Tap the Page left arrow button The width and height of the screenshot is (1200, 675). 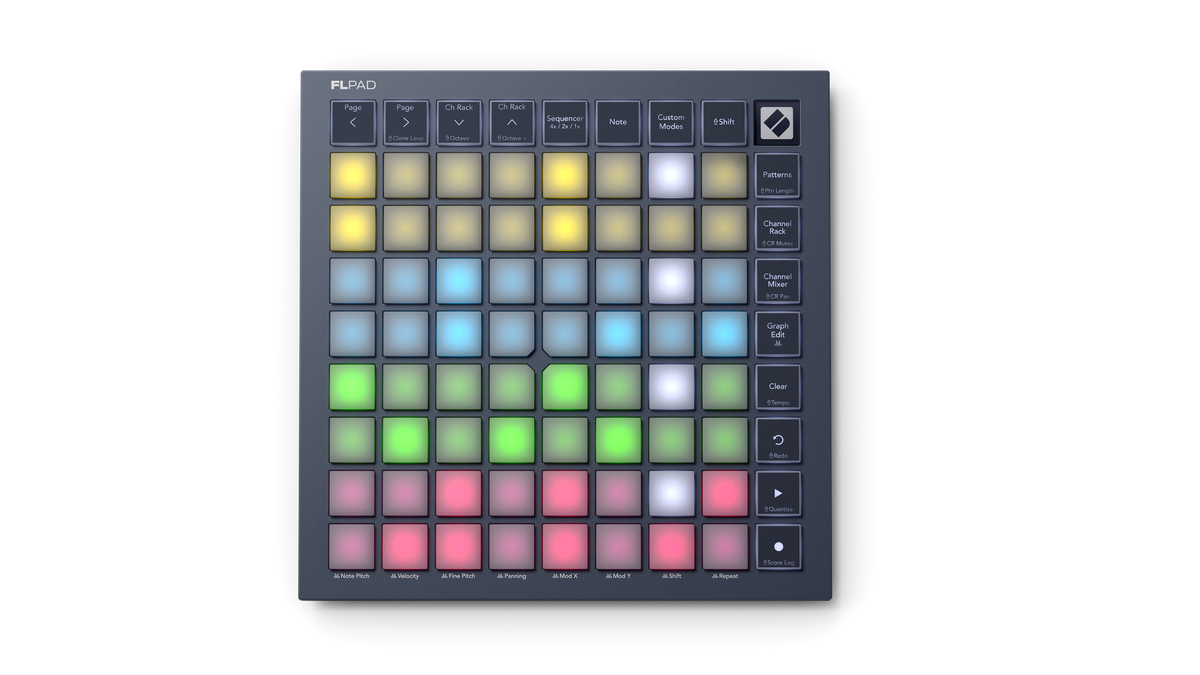(x=353, y=122)
